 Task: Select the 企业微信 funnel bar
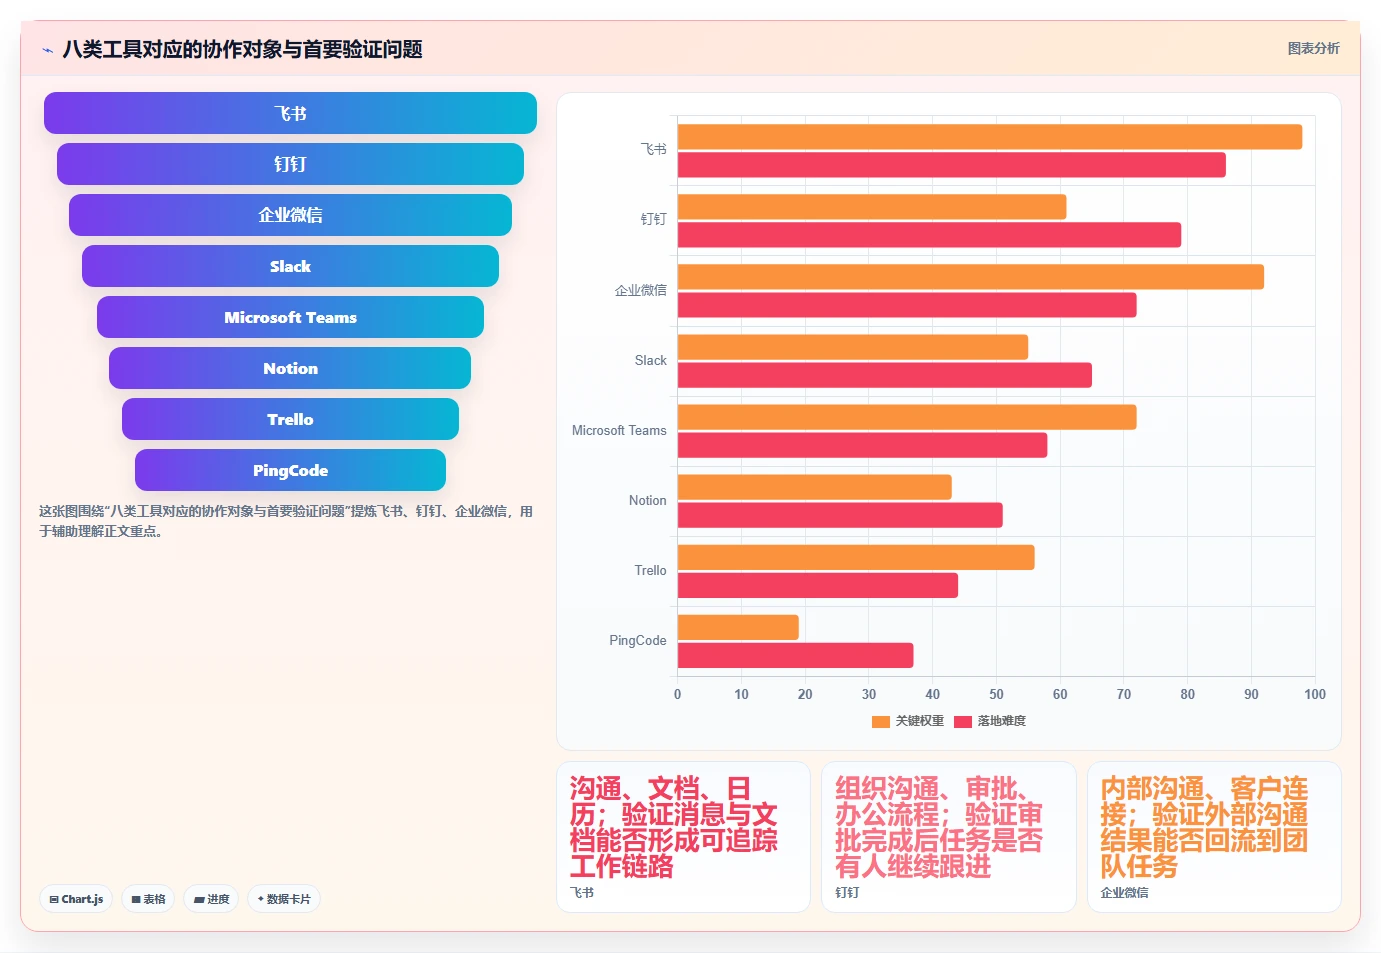pos(290,215)
